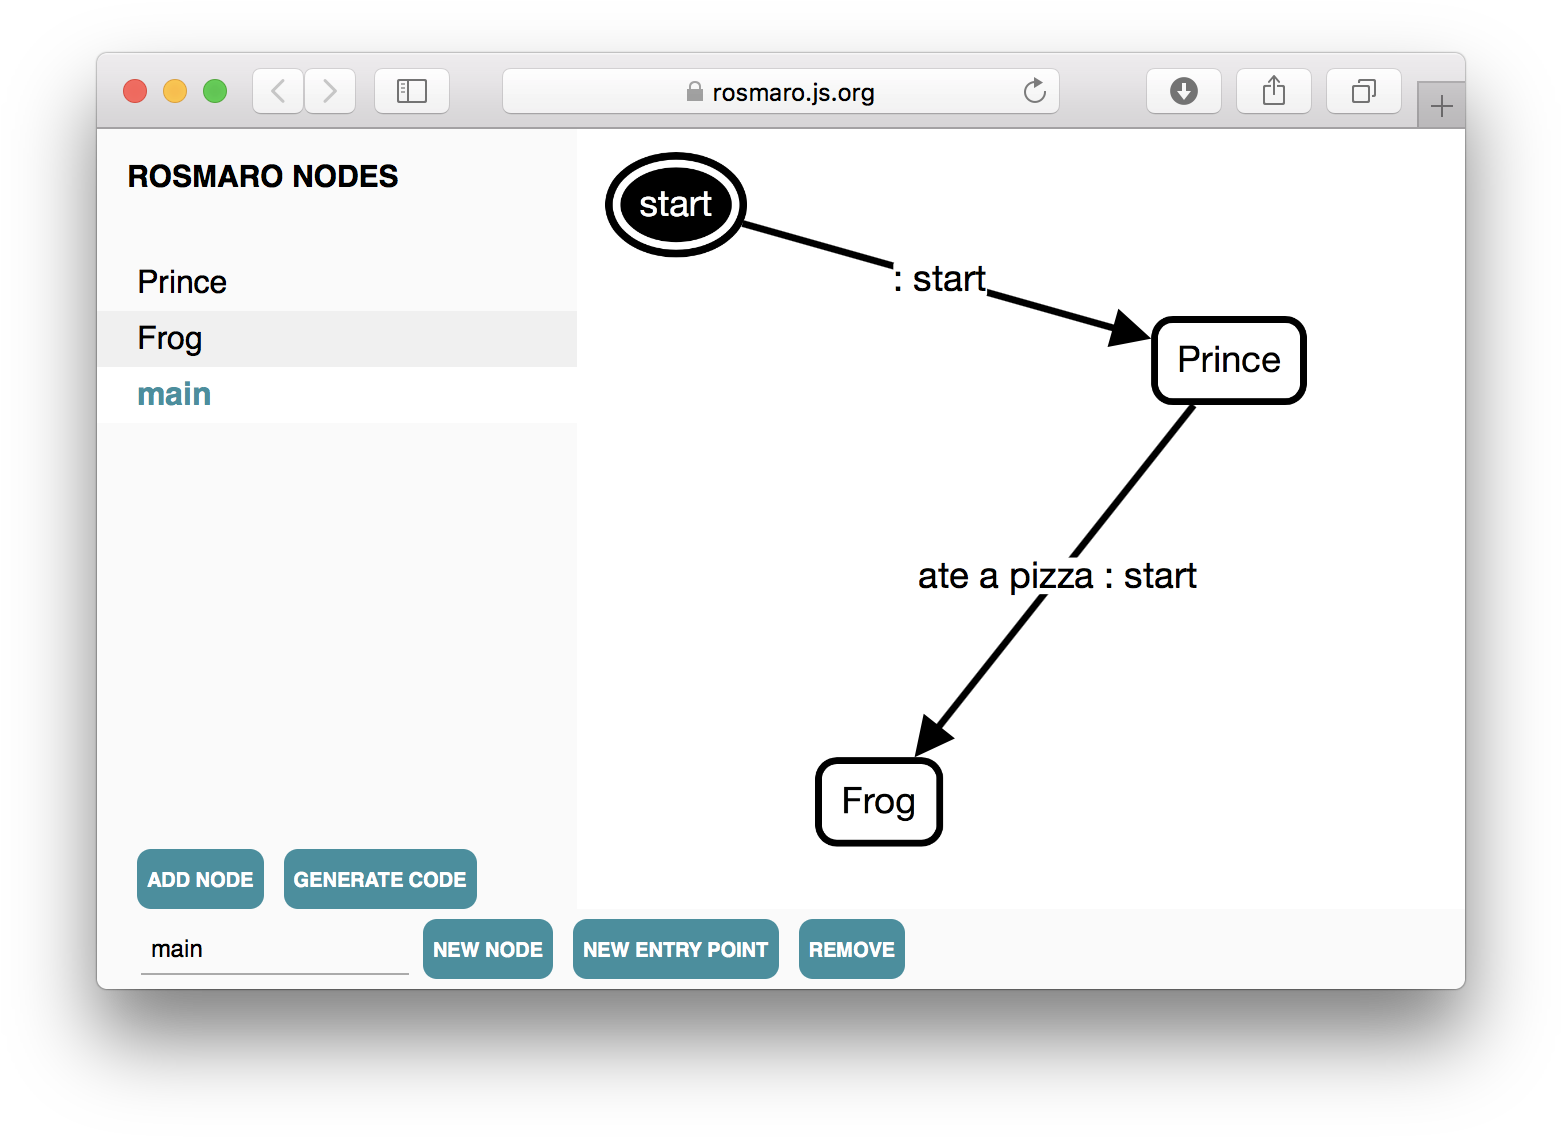This screenshot has width=1561, height=1137.
Task: Select Prince in the nodes list
Action: coord(182,282)
